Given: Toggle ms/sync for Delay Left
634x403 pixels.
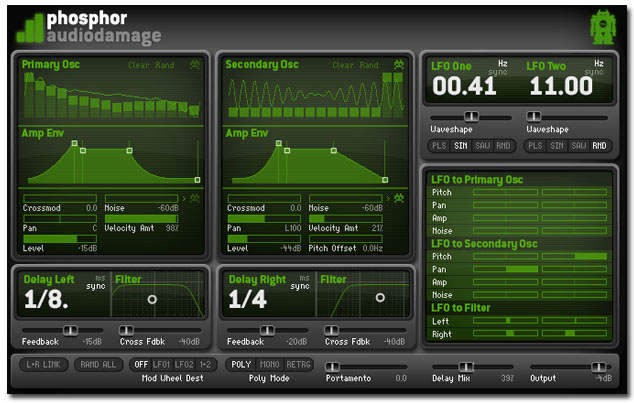Looking at the screenshot, I should [96, 283].
